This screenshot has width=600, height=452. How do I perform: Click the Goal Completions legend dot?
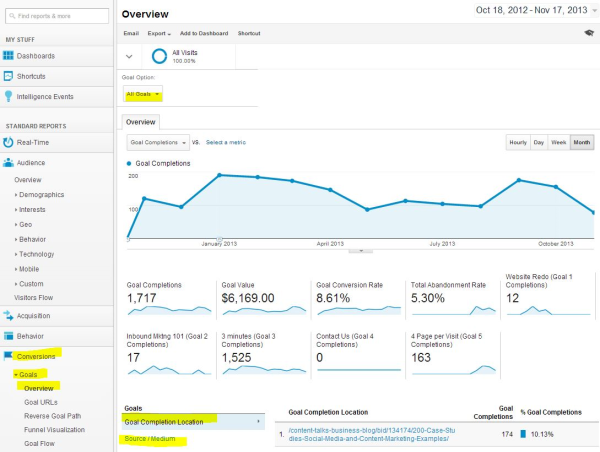[129, 163]
